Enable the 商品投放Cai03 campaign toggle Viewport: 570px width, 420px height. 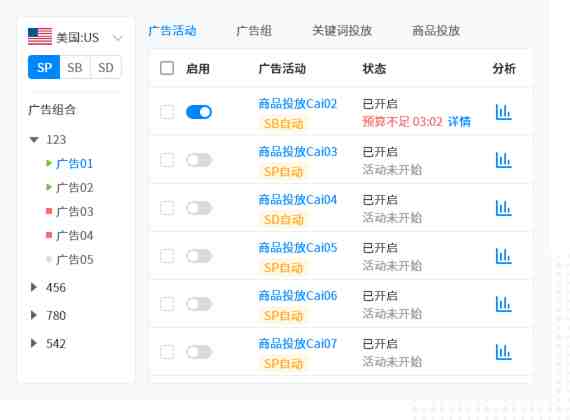pyautogui.click(x=199, y=160)
